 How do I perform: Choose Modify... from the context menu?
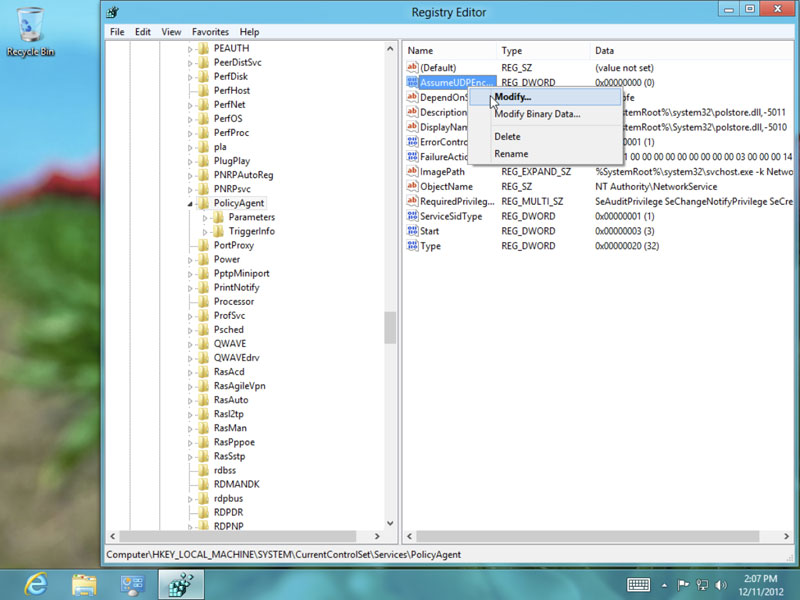(513, 97)
